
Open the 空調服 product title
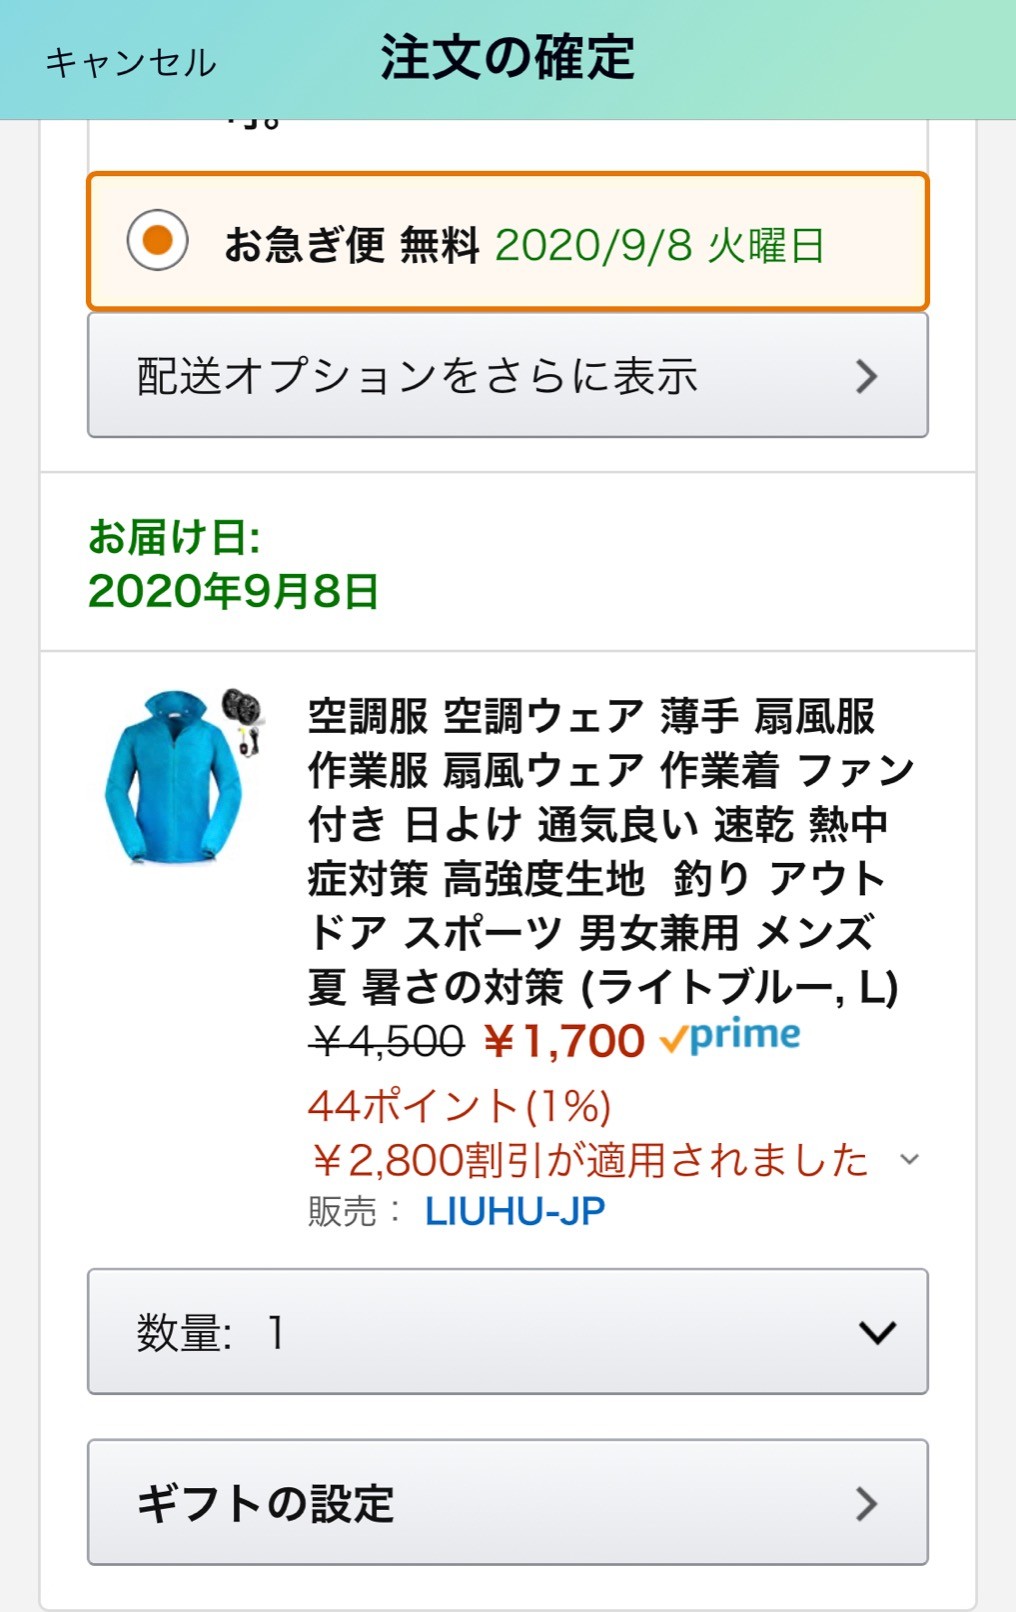(x=608, y=850)
